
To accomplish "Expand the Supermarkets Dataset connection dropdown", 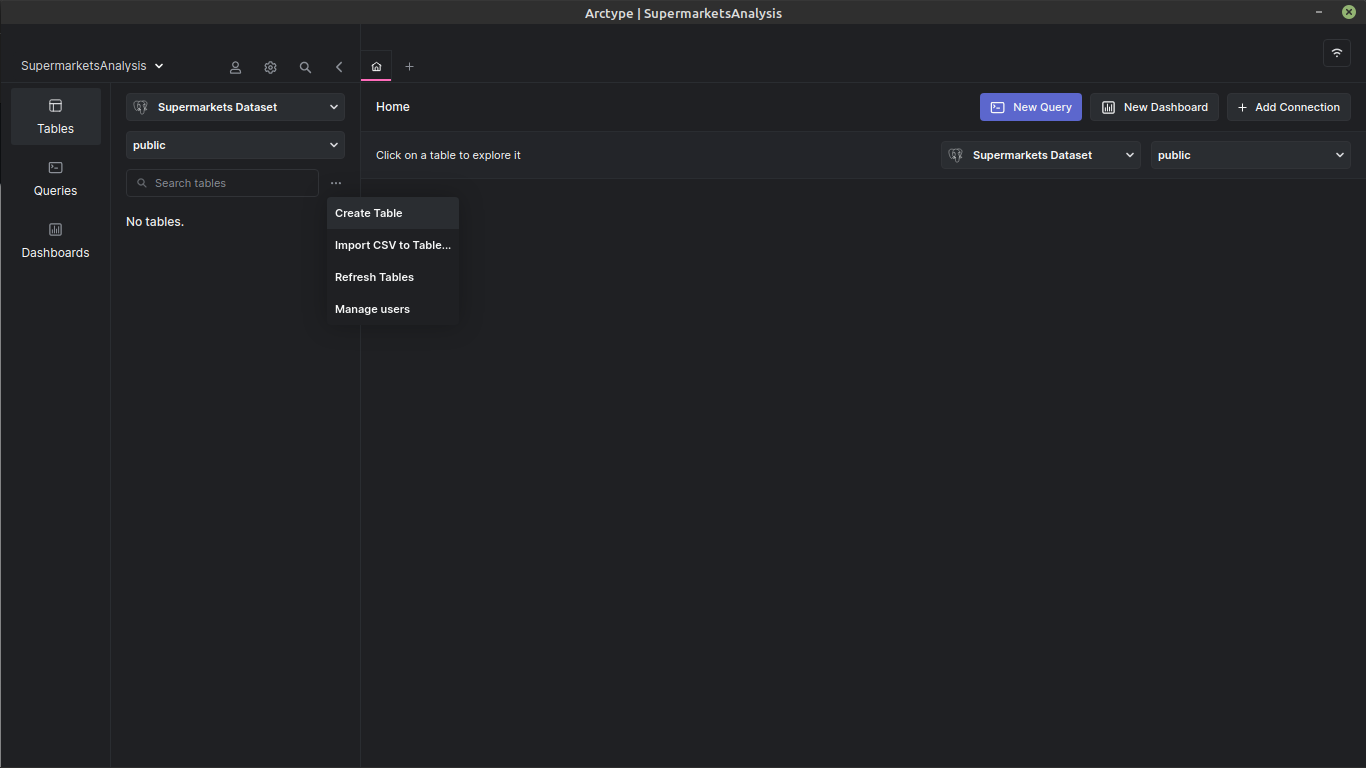I will click(235, 107).
